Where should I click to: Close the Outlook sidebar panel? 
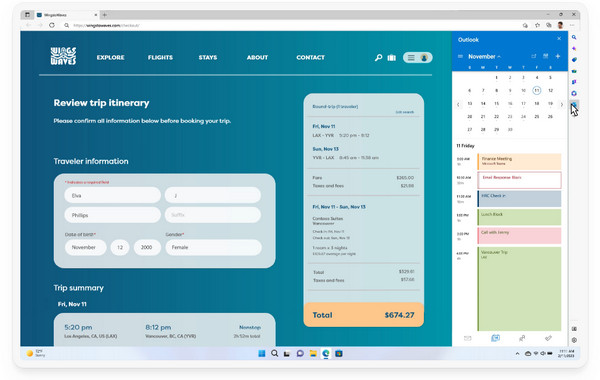click(x=559, y=39)
